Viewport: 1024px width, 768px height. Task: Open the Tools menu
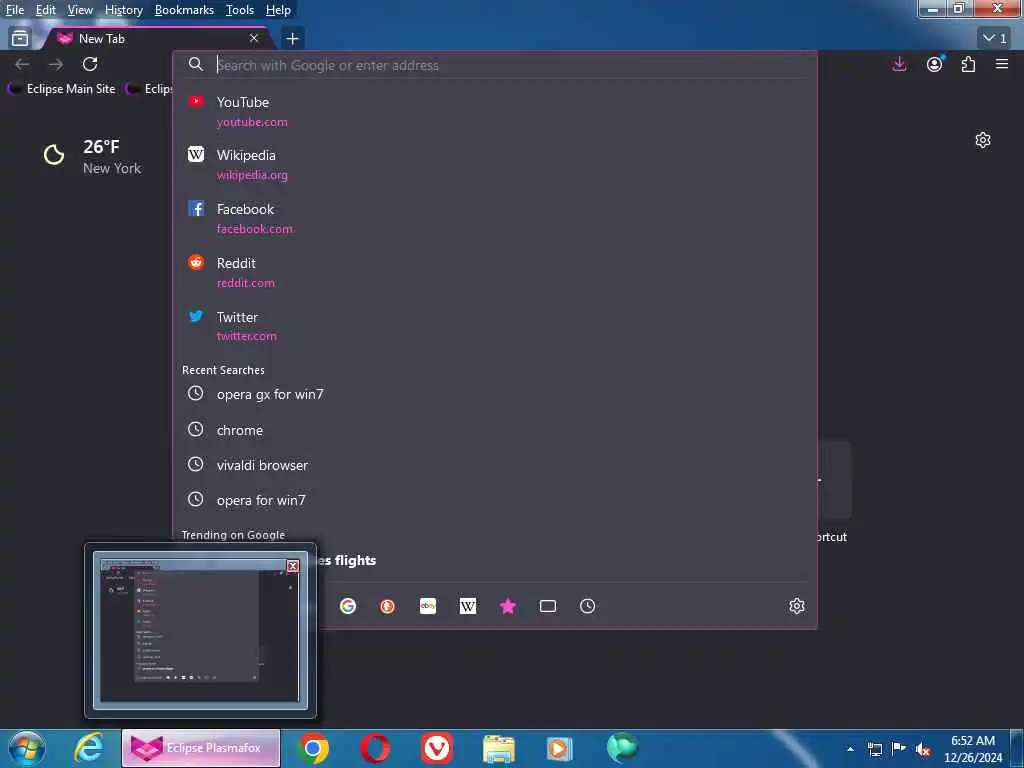[x=240, y=10]
